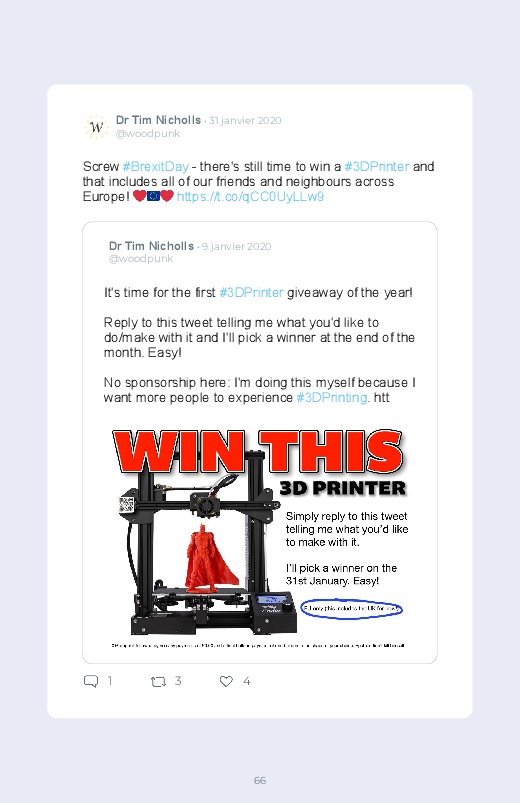Open the #3DPrinting hashtag
Screen dimensions: 520x803
(332, 397)
